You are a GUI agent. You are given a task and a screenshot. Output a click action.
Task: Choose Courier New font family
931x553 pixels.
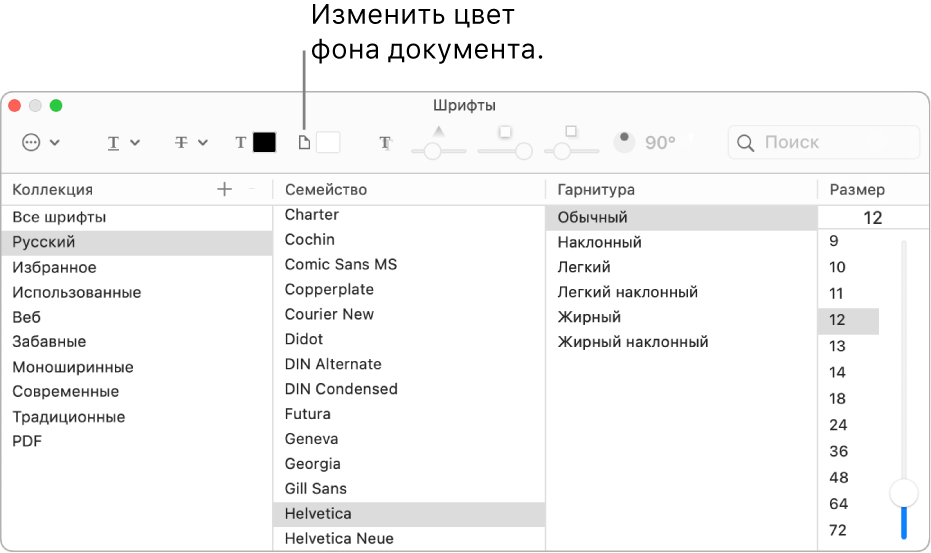pos(408,314)
